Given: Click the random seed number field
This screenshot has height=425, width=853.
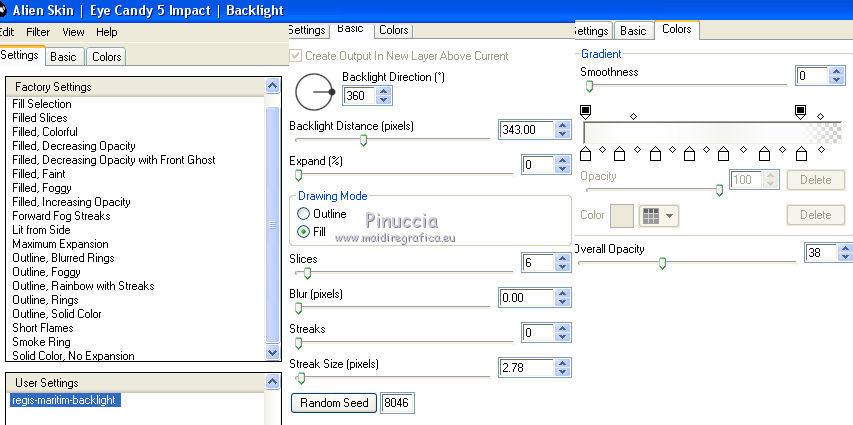Looking at the screenshot, I should click(397, 403).
